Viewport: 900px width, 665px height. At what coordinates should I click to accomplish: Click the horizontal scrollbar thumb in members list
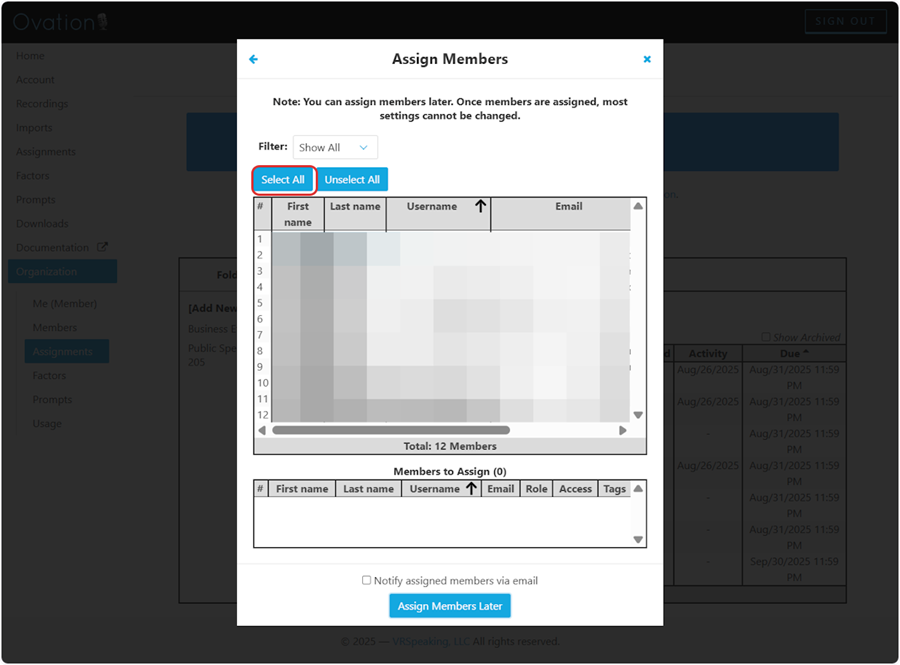click(391, 430)
